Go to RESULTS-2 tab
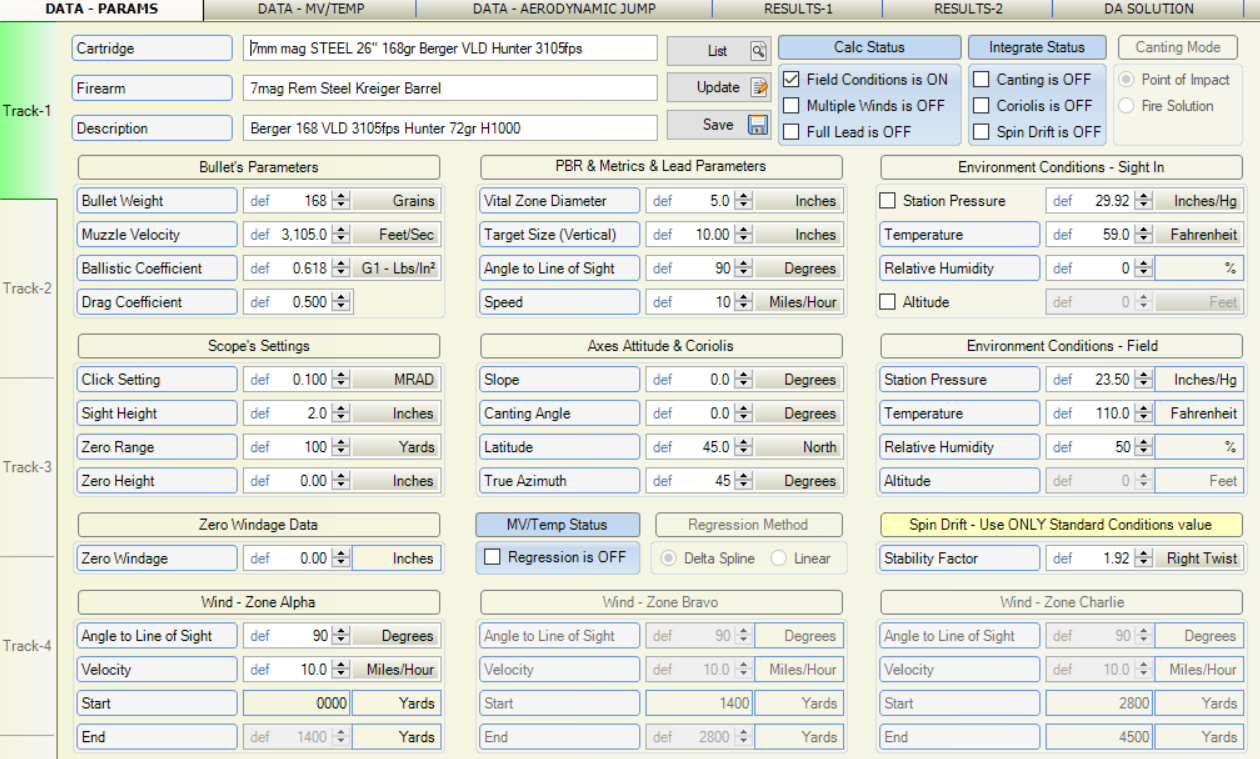1260x759 pixels. tap(967, 9)
